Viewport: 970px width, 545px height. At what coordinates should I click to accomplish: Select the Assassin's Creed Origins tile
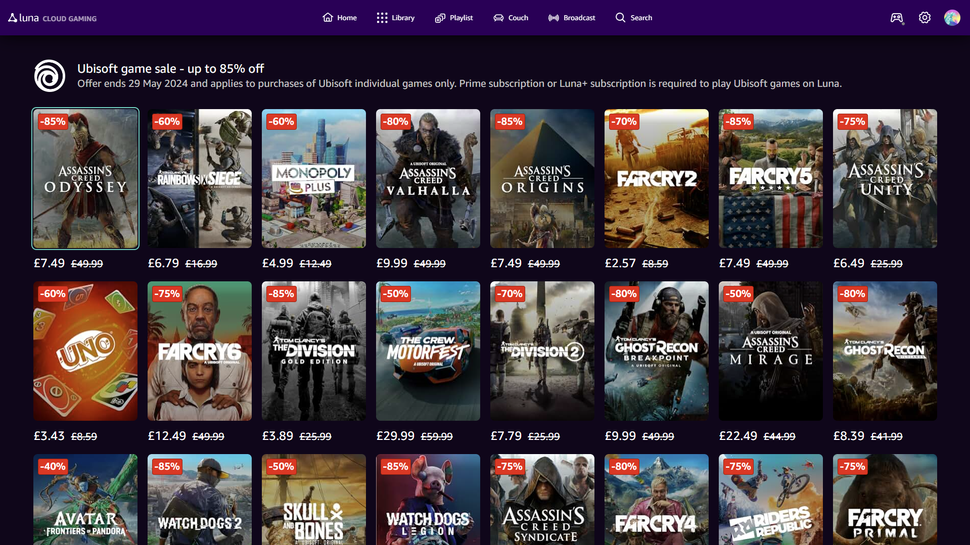543,179
